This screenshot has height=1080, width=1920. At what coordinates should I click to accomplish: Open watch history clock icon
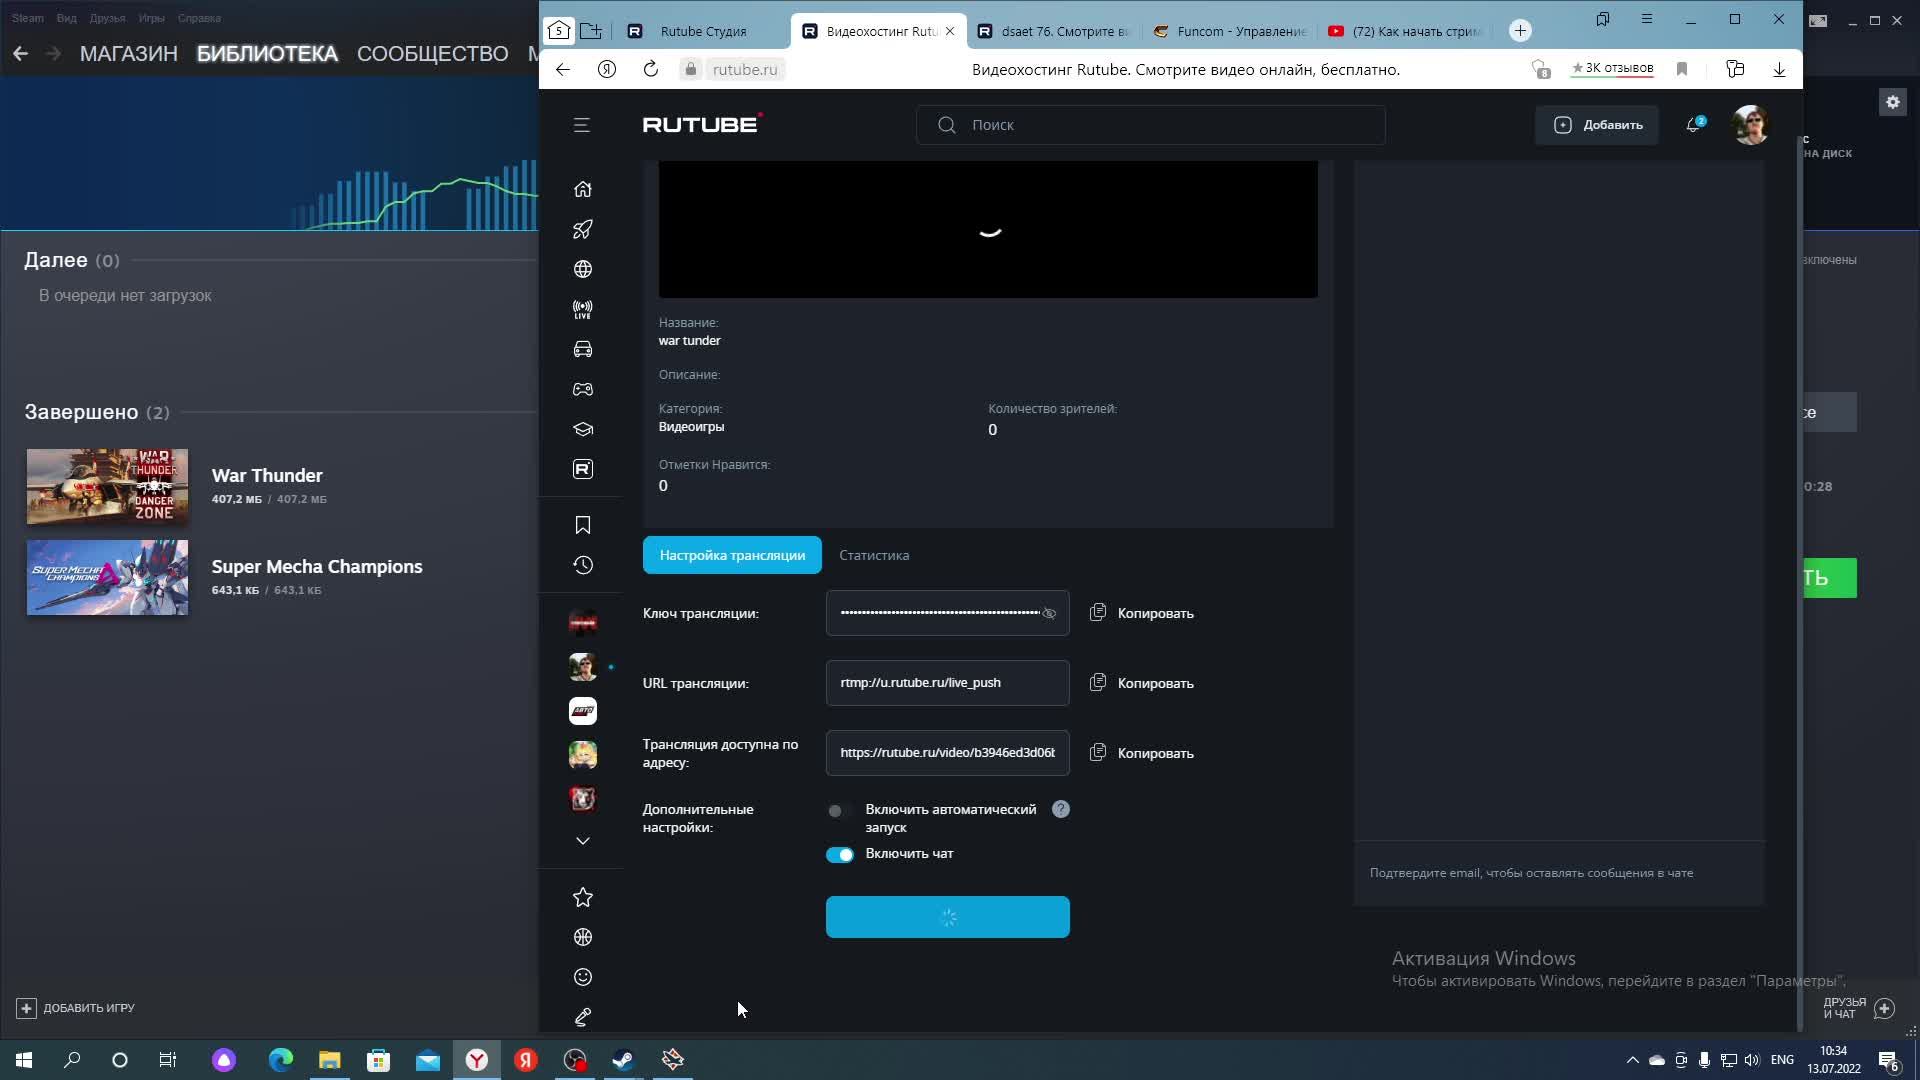point(583,565)
